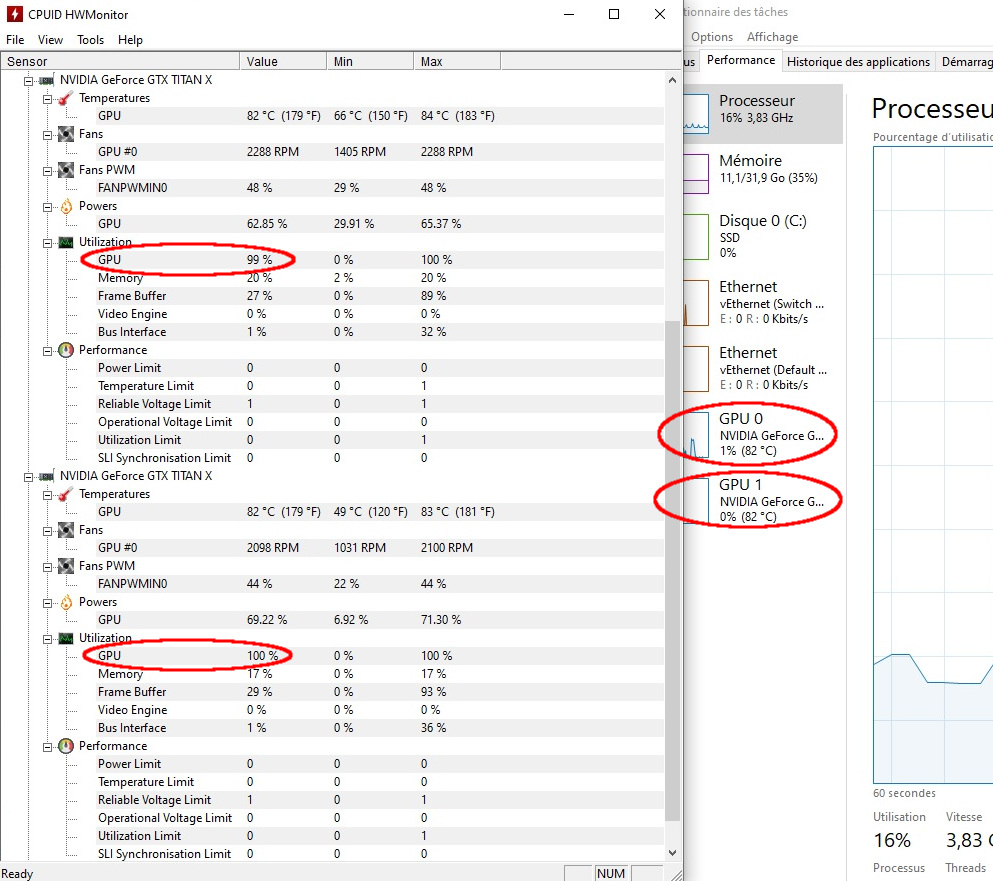Collapse first GPU's Fans group
Viewport: 993px width, 881px height.
47,135
